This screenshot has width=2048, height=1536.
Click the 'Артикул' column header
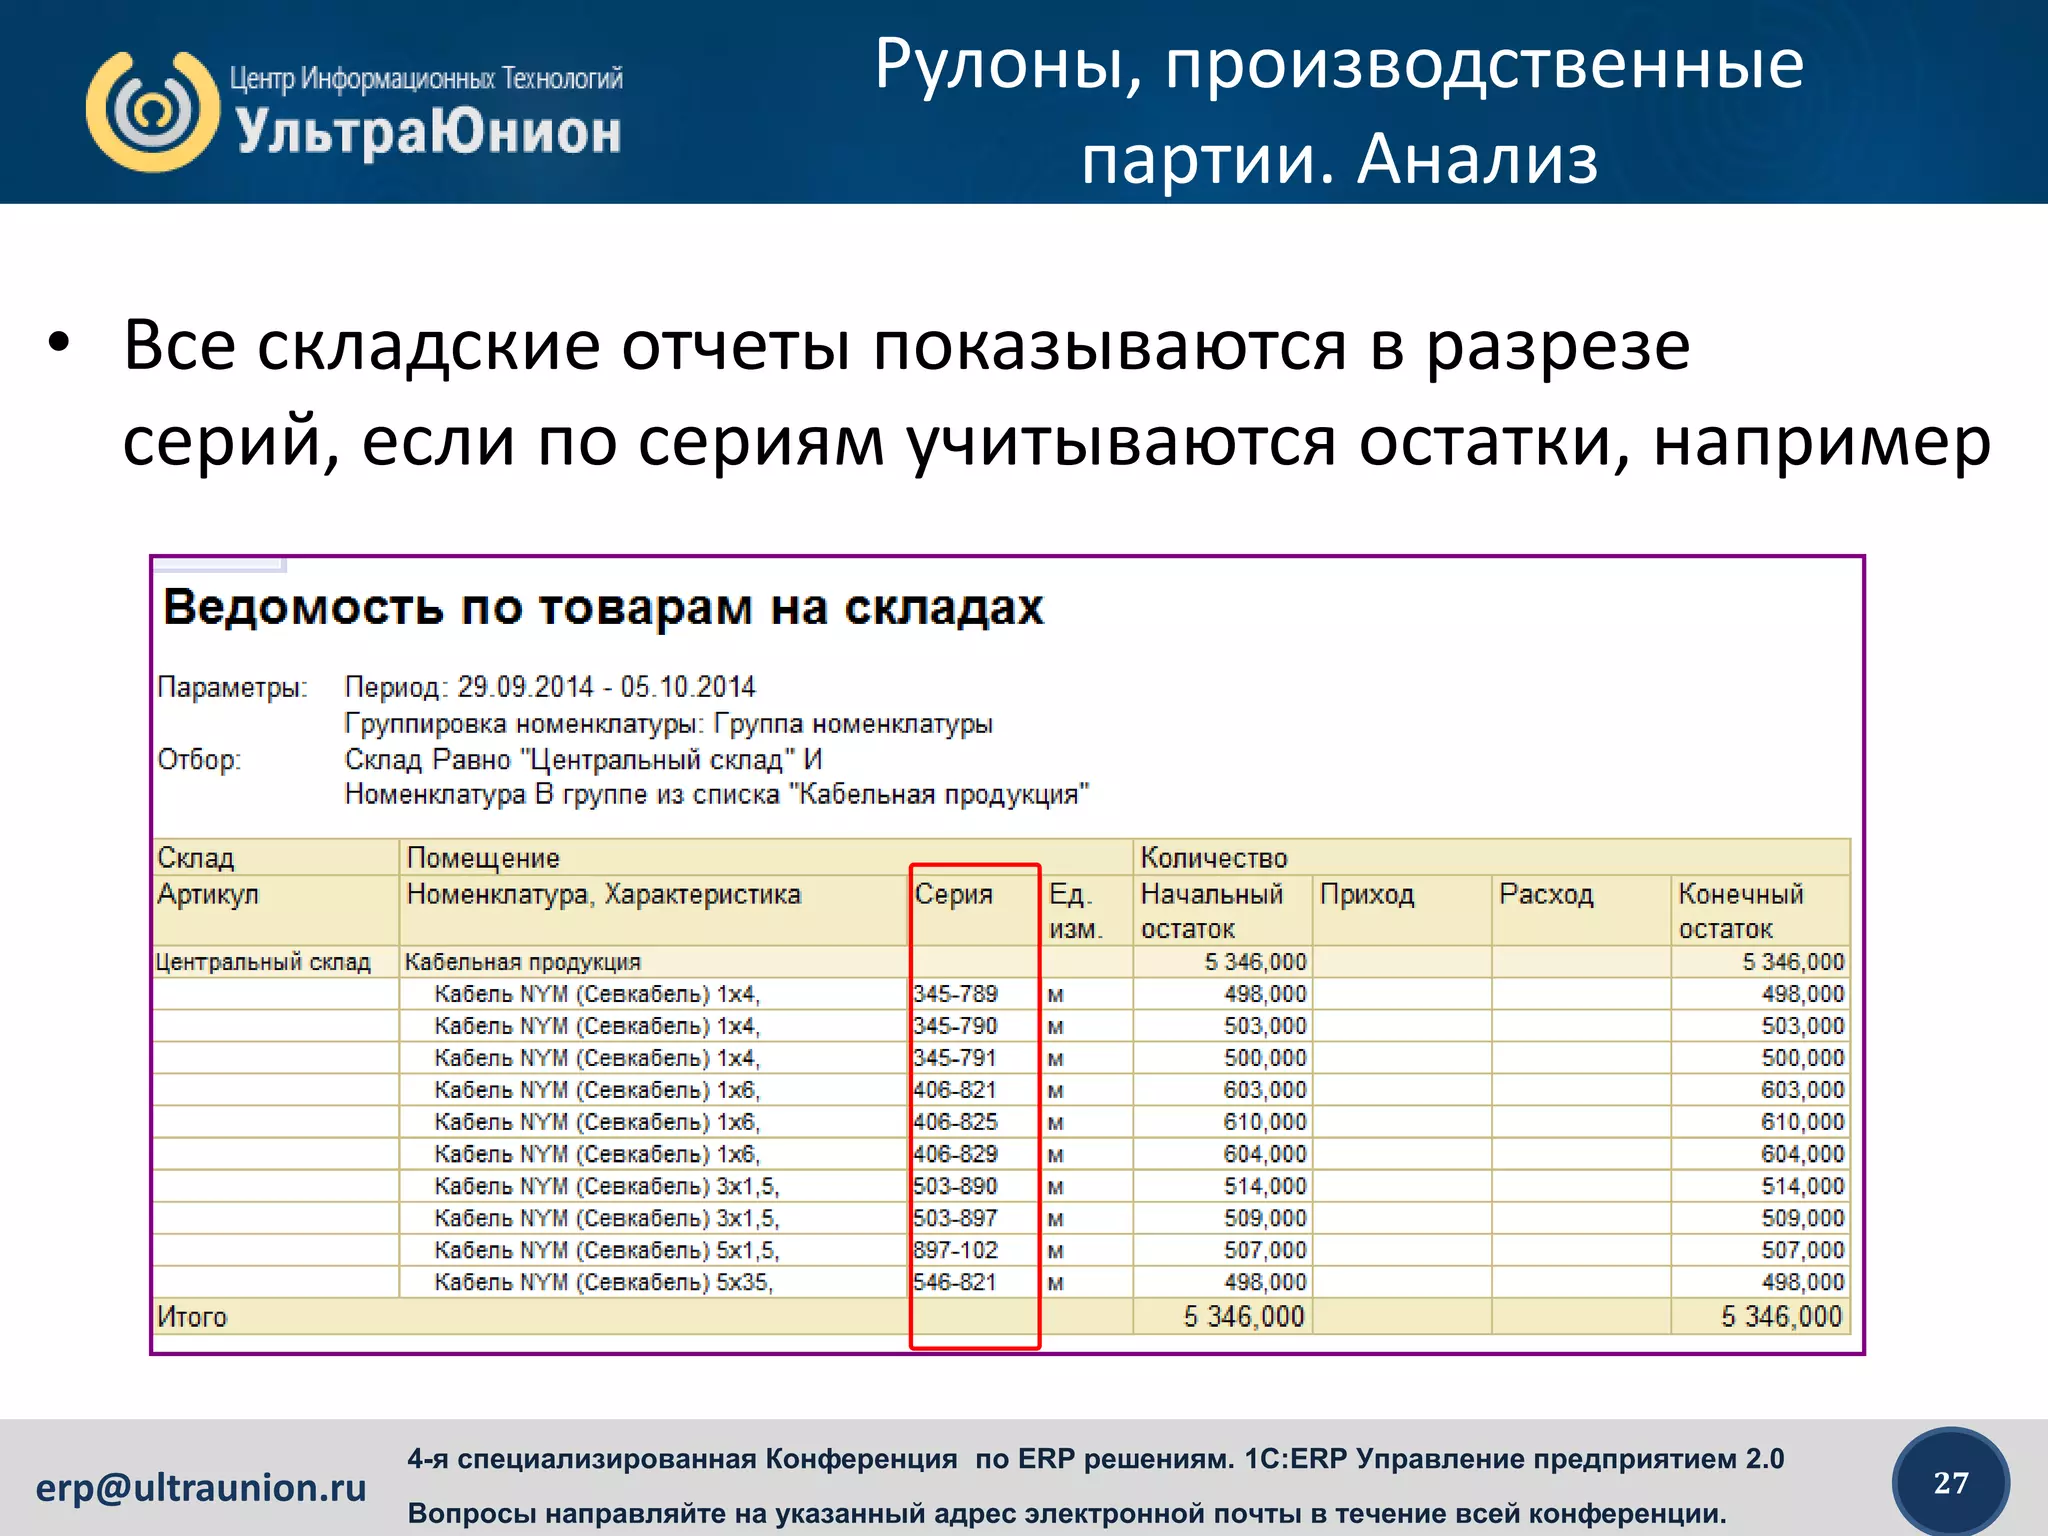click(208, 894)
